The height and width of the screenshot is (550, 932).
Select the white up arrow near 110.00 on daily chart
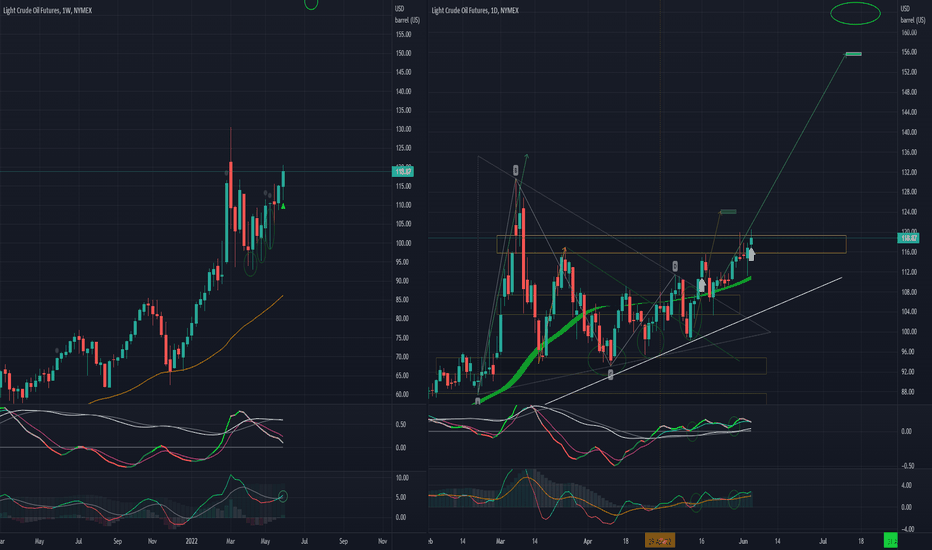701,285
